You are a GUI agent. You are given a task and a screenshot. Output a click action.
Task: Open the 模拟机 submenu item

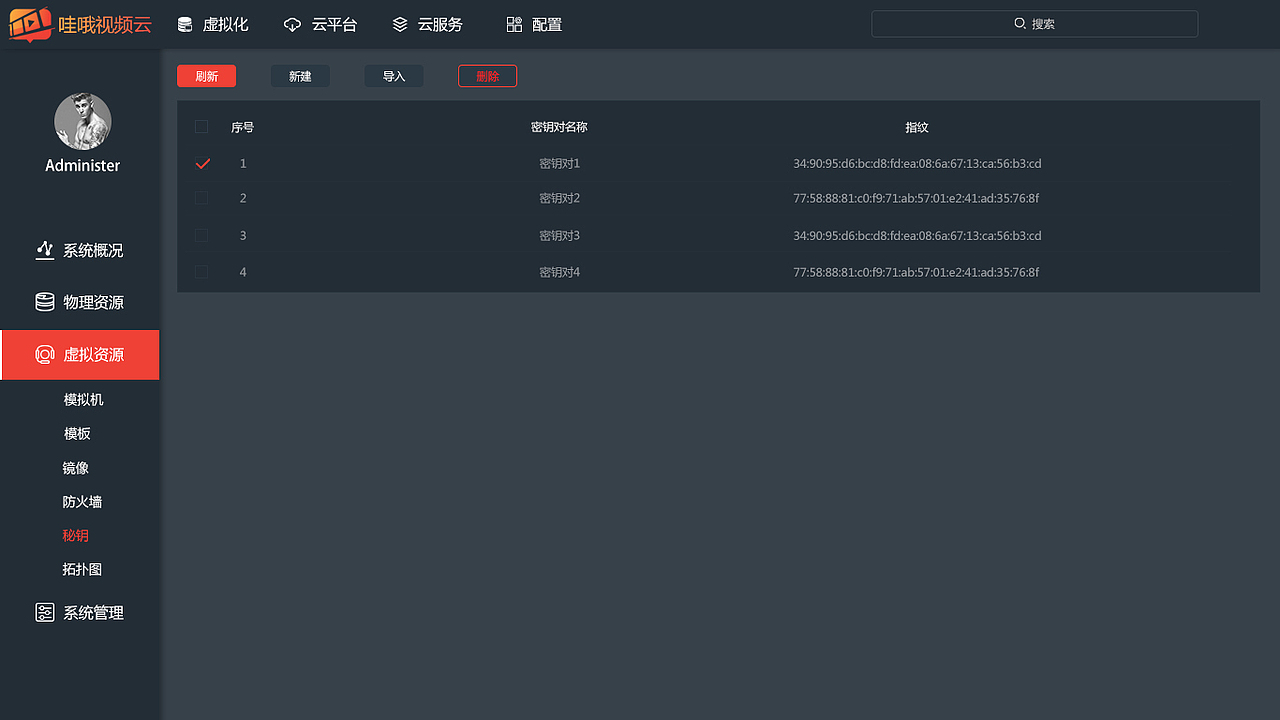click(x=83, y=400)
